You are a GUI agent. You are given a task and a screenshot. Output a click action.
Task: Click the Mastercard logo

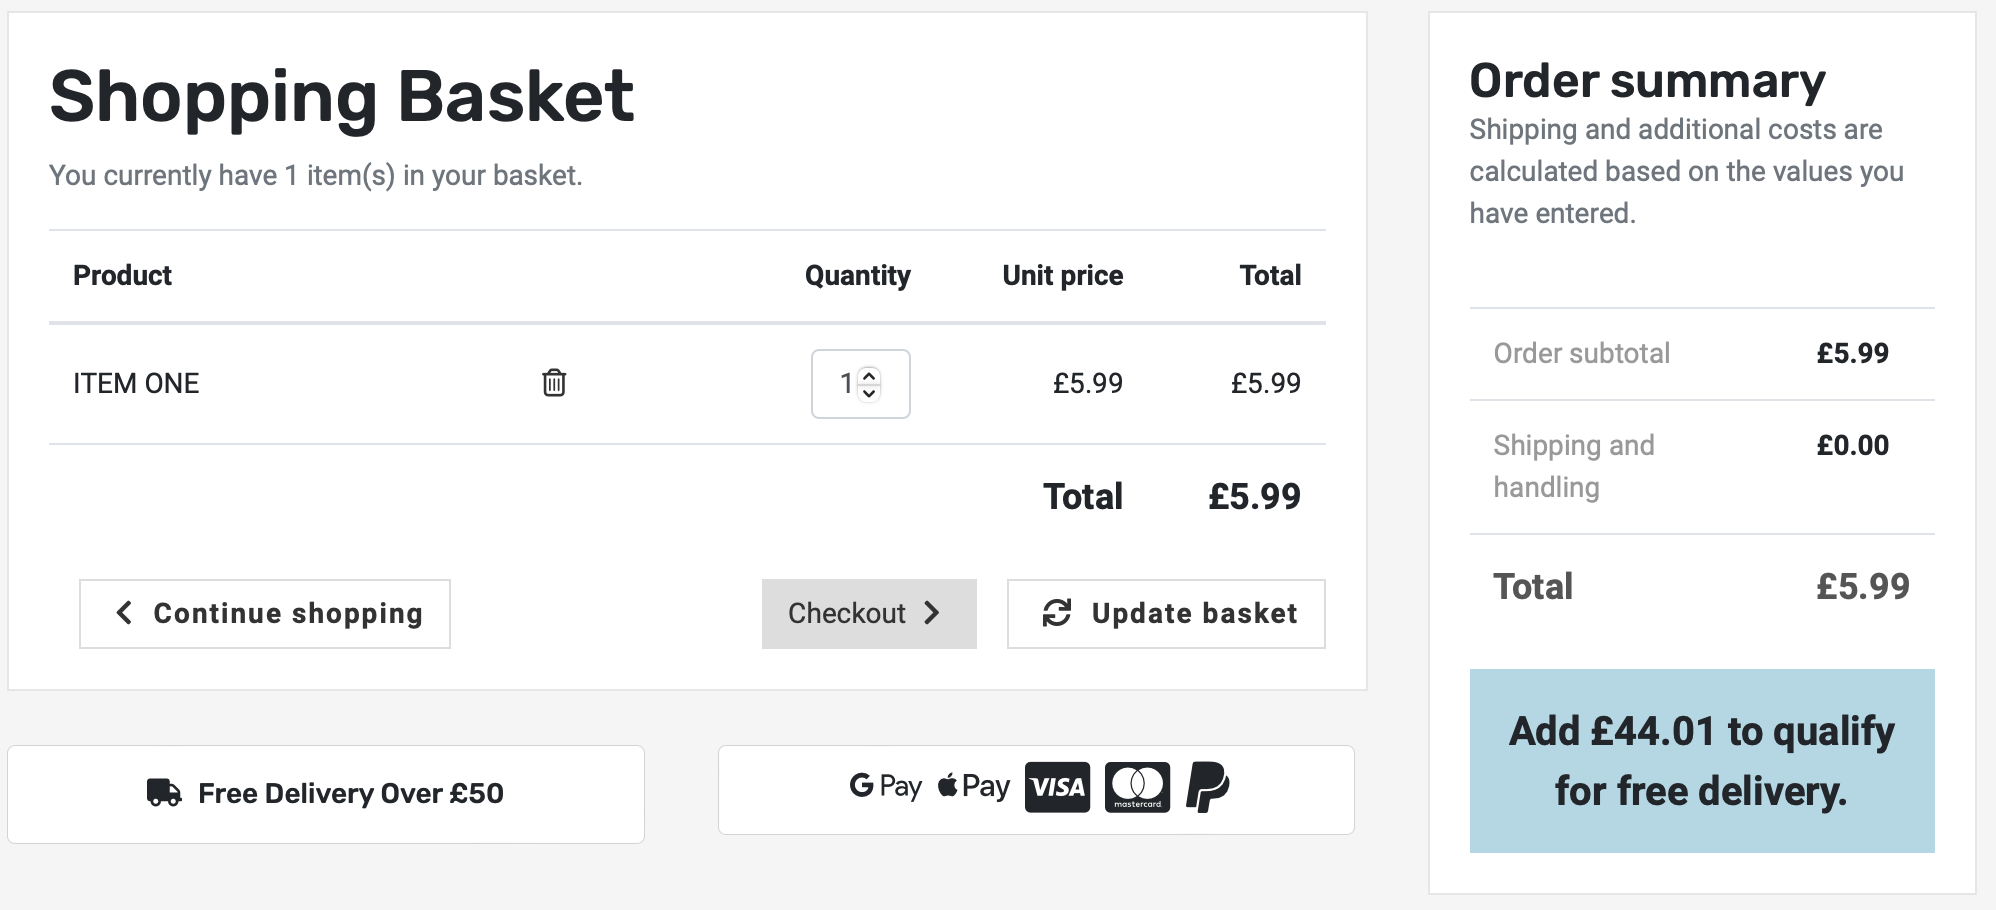(x=1137, y=787)
